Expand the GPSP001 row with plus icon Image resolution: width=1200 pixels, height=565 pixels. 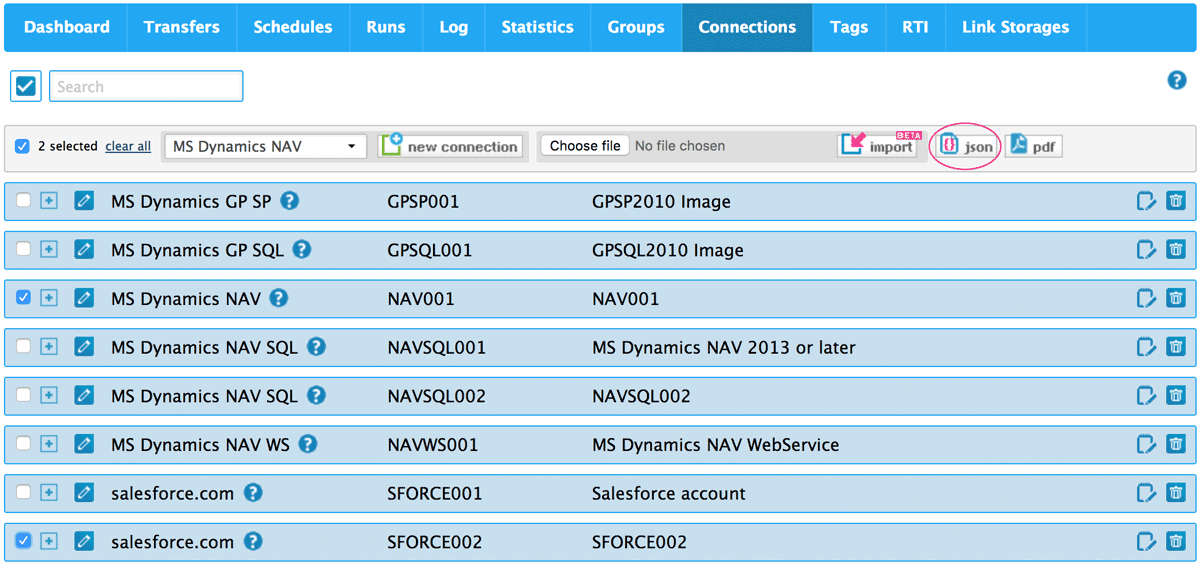click(48, 201)
